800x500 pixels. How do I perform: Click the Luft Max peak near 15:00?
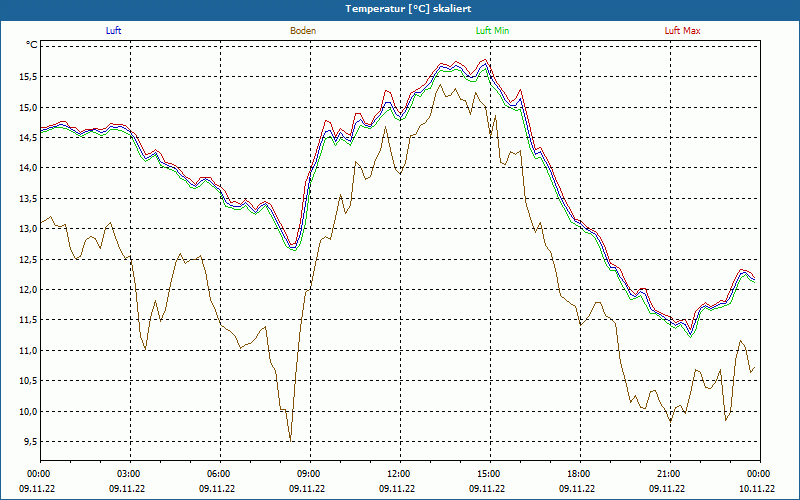pos(485,60)
